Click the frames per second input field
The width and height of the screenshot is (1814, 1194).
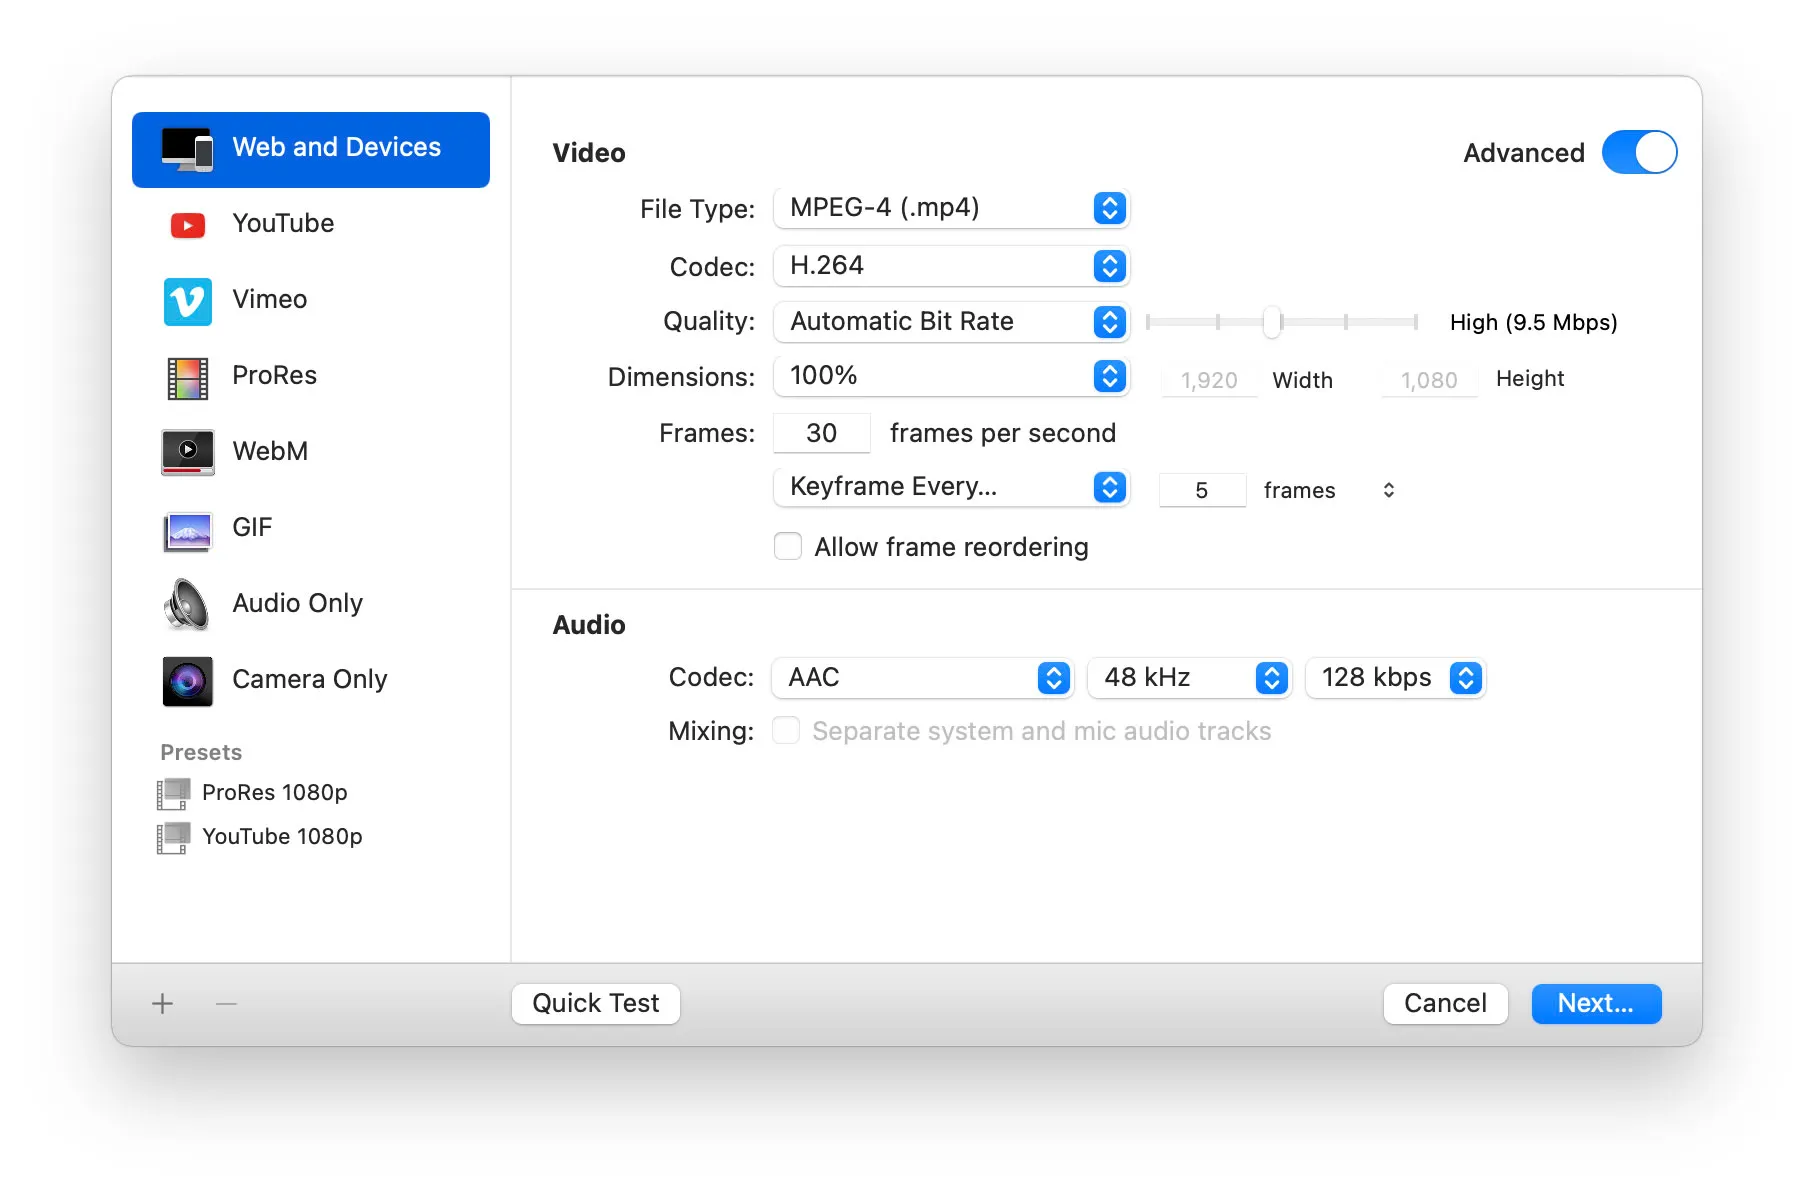click(821, 433)
